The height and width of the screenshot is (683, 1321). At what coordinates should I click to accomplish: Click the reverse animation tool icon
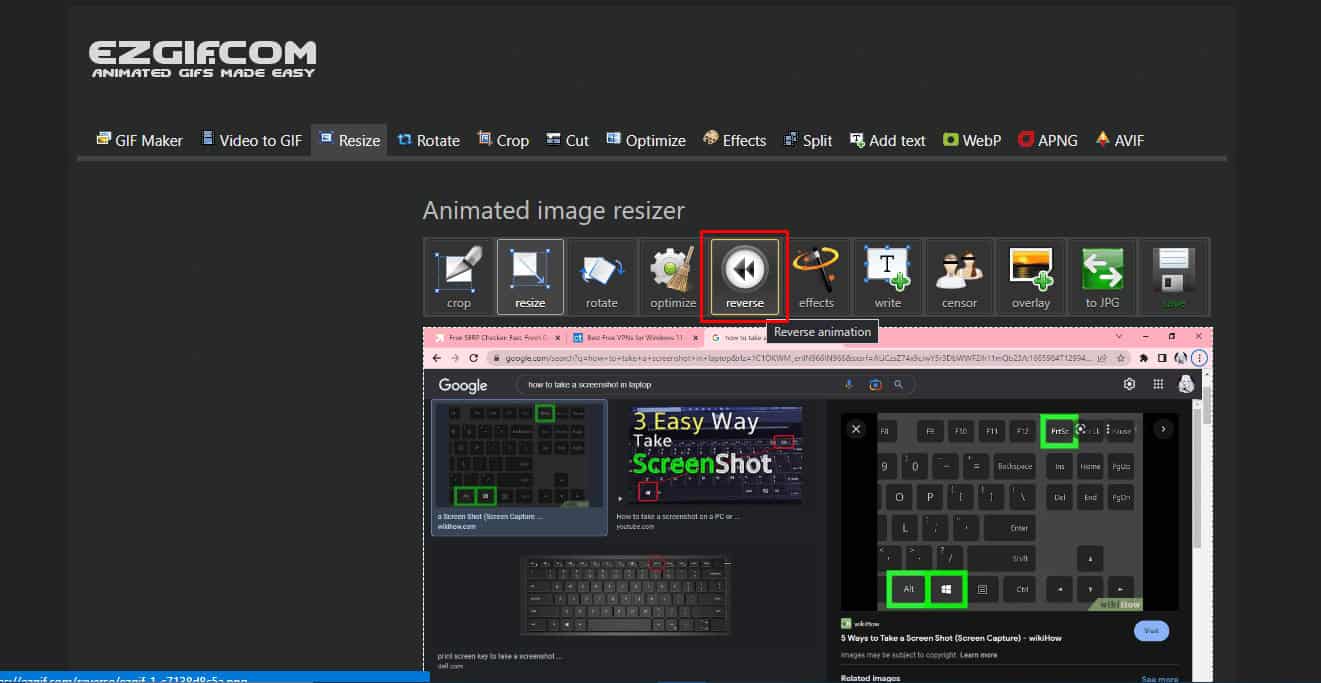click(745, 277)
